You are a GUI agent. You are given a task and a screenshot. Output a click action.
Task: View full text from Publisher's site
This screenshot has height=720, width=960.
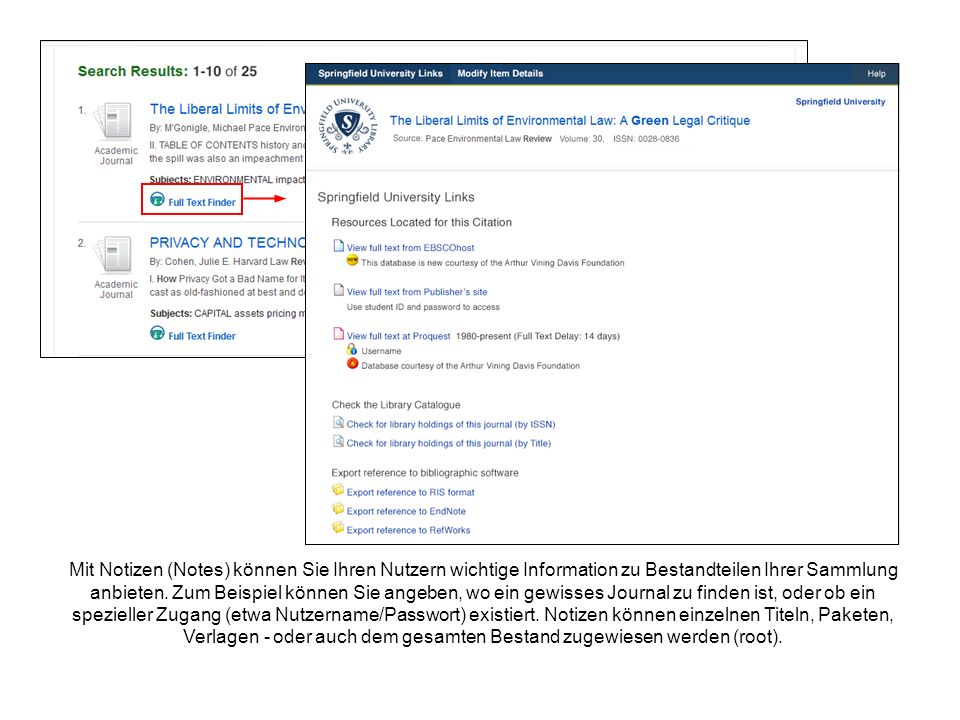(417, 292)
